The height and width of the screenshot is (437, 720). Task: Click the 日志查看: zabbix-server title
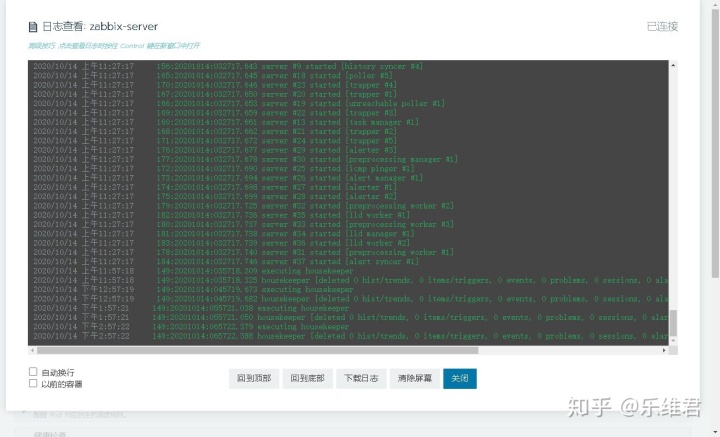click(x=100, y=27)
